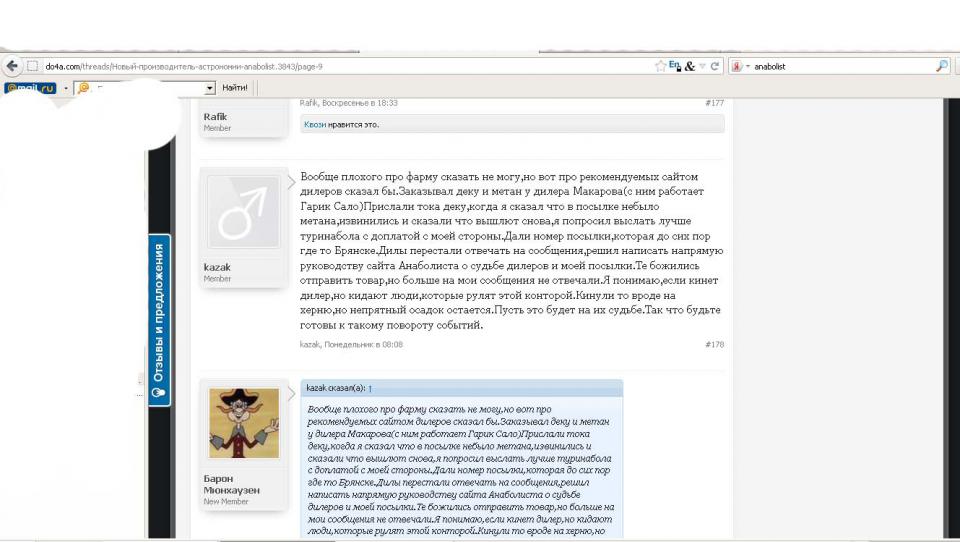Open the Квози user link

click(x=315, y=124)
